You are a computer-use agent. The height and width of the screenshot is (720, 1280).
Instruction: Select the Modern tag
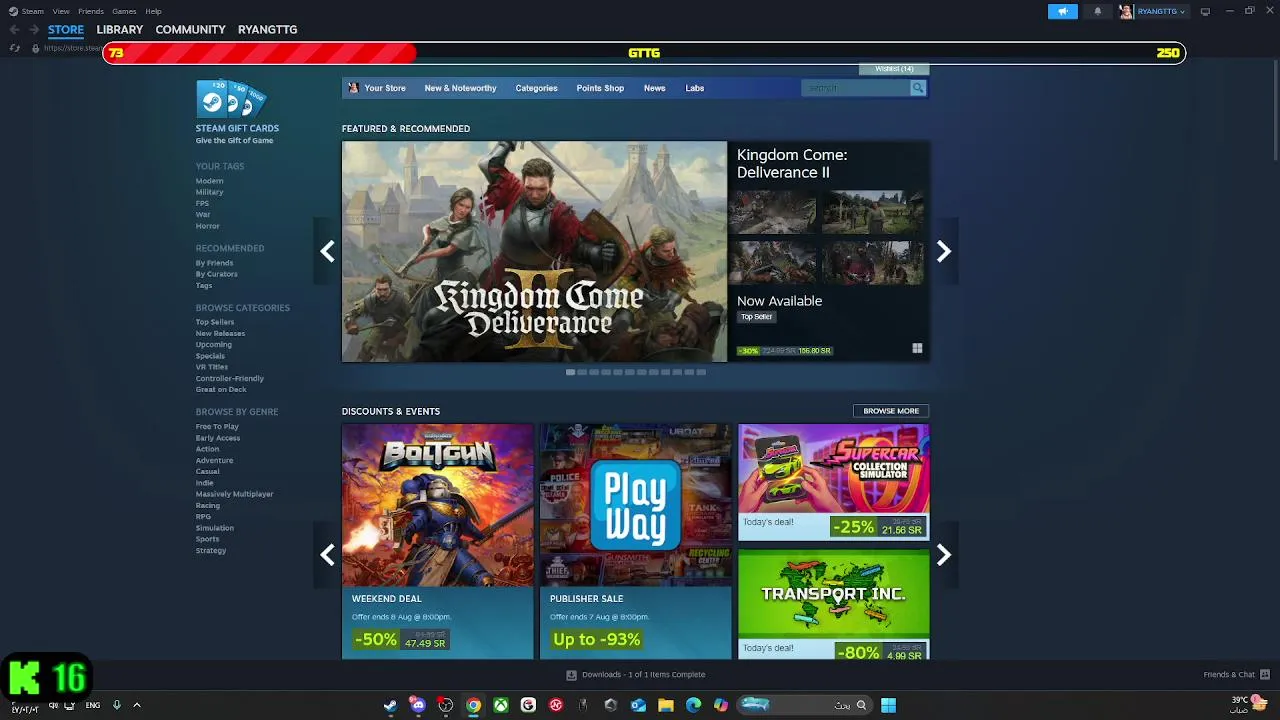[x=209, y=181]
